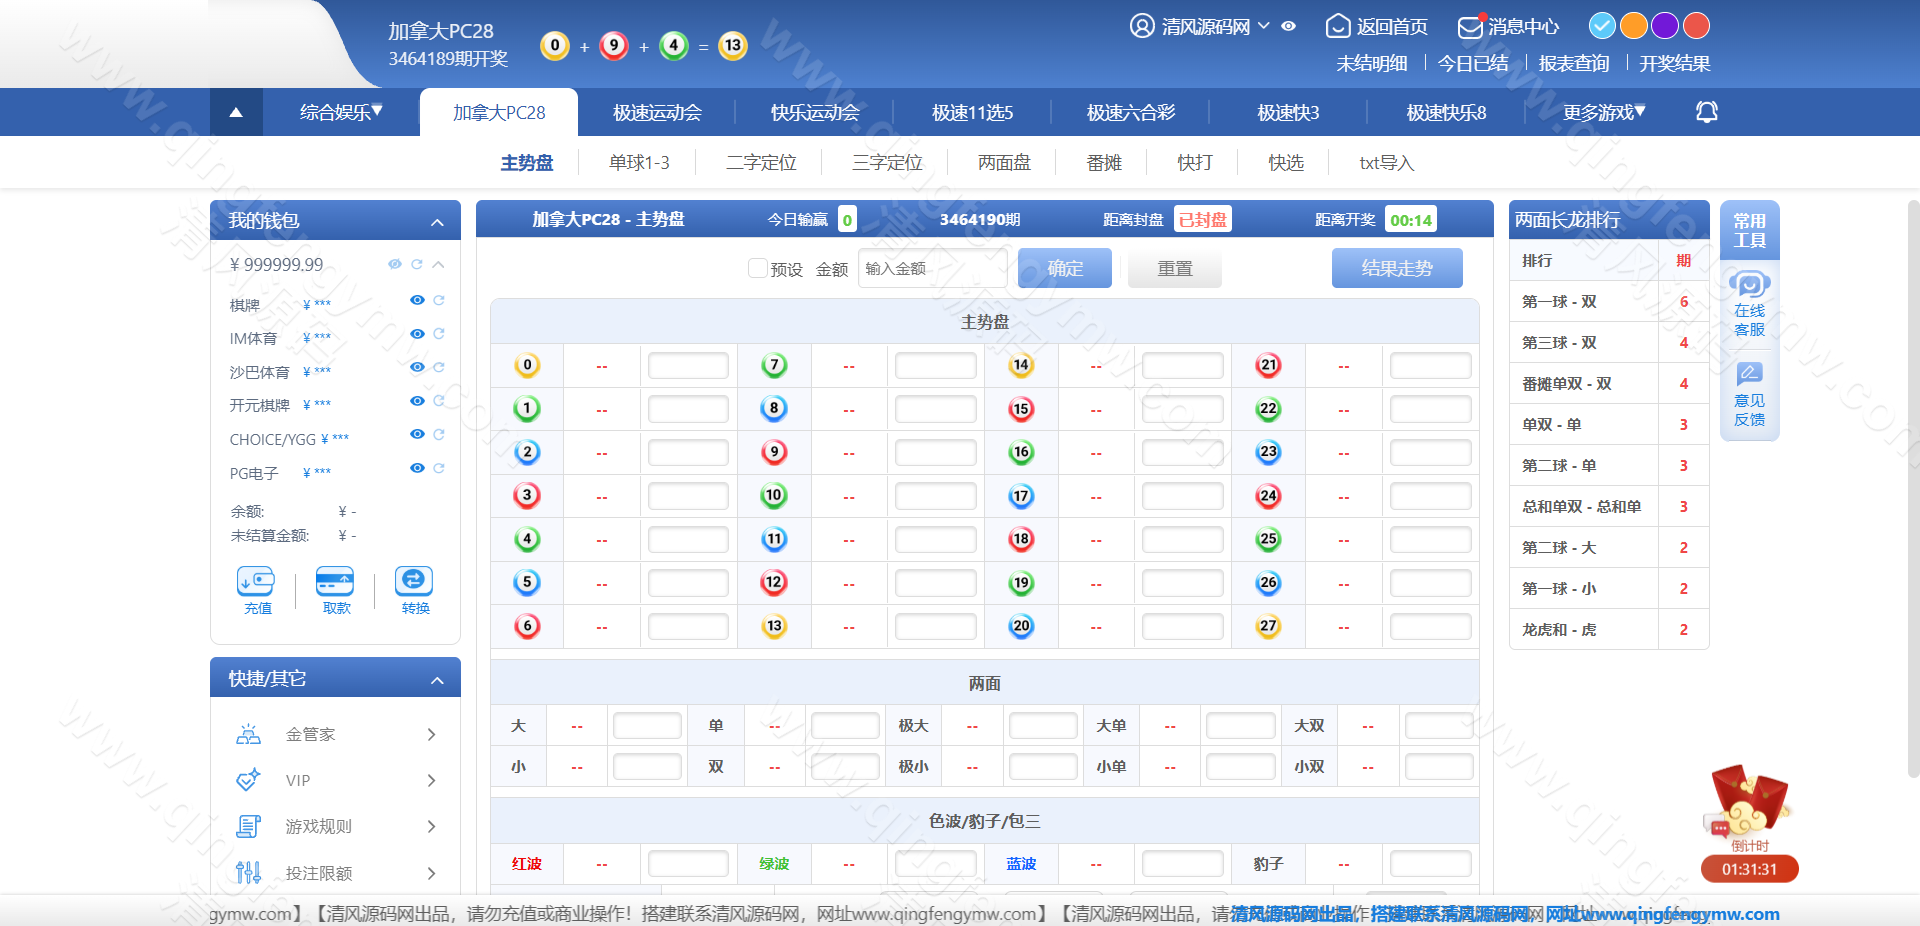Click the 转换 transfer icon
This screenshot has width=1920, height=926.
tap(414, 582)
